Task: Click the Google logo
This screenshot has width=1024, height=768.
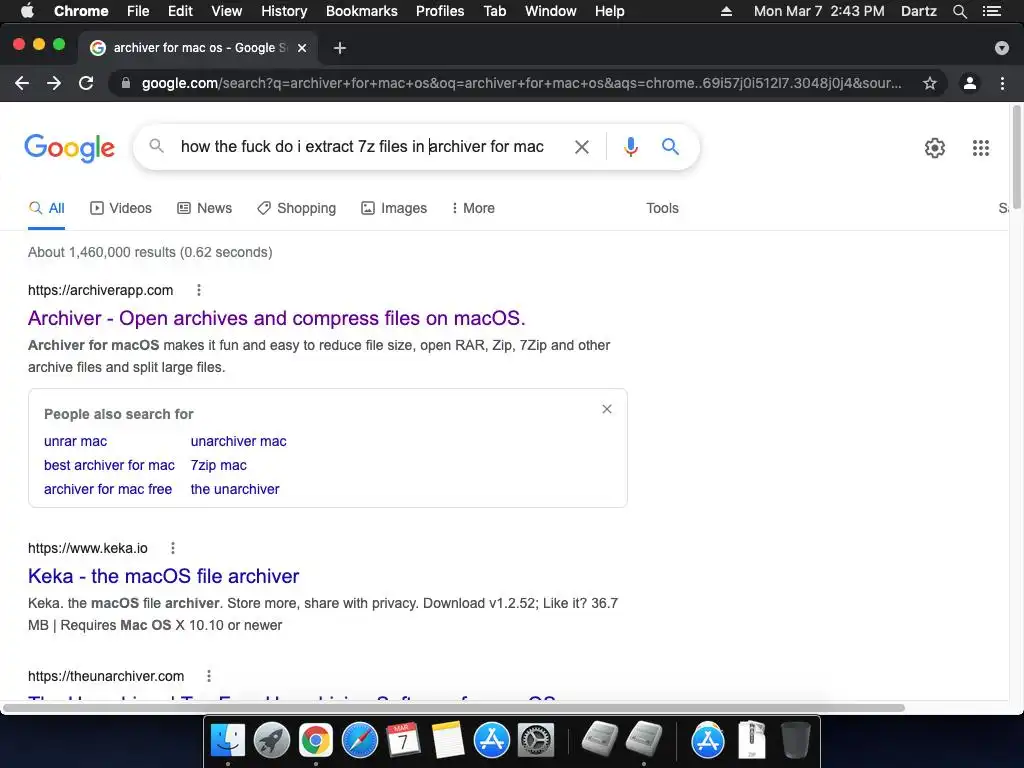Action: (69, 148)
